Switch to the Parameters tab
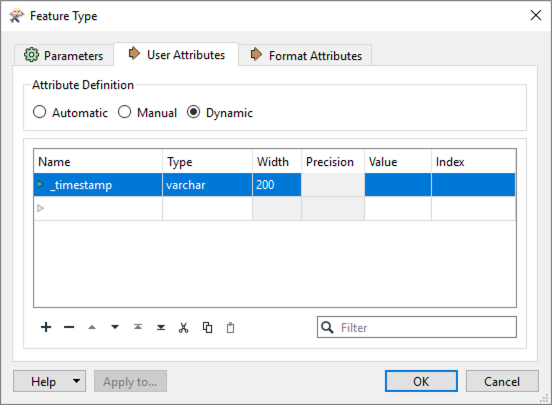This screenshot has width=552, height=405. tap(64, 55)
